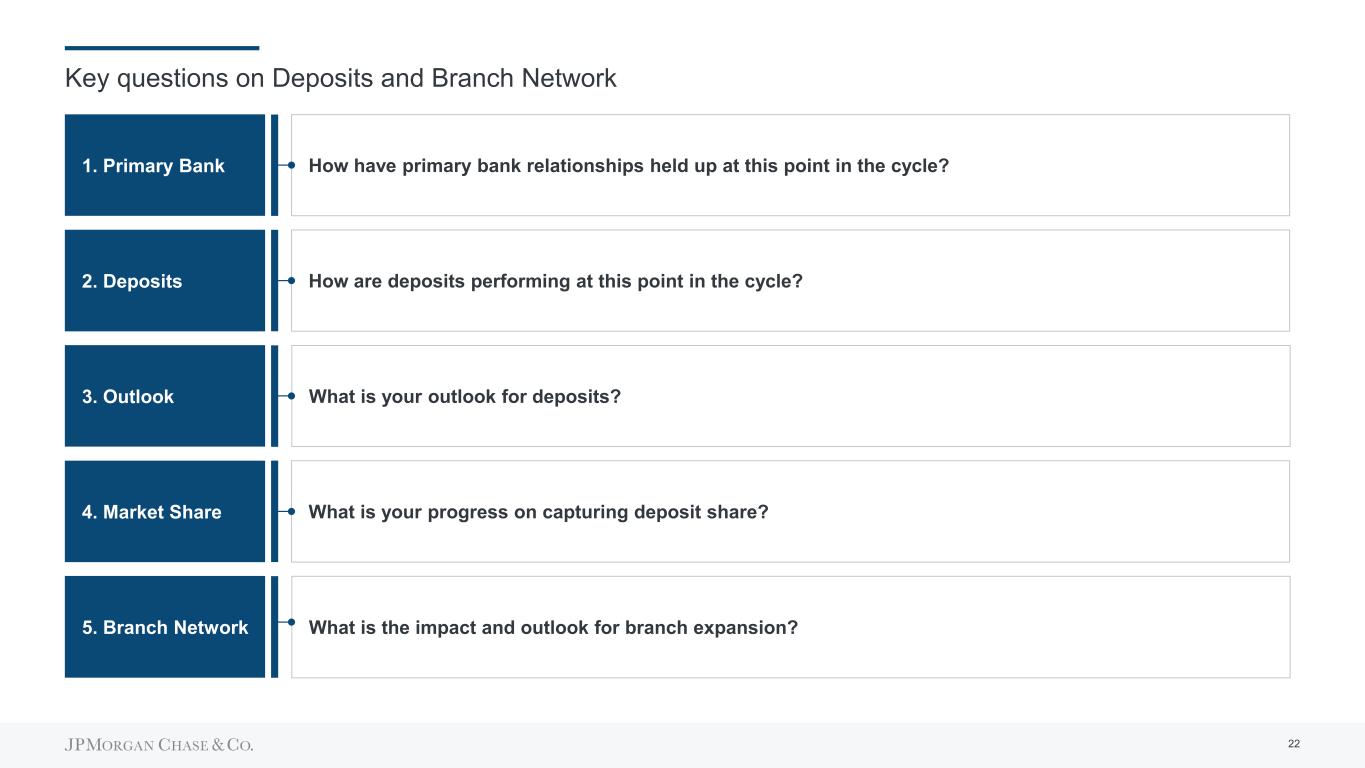This screenshot has height=768, width=1365.
Task: Select the capturing deposit share question
Action: [x=538, y=512]
